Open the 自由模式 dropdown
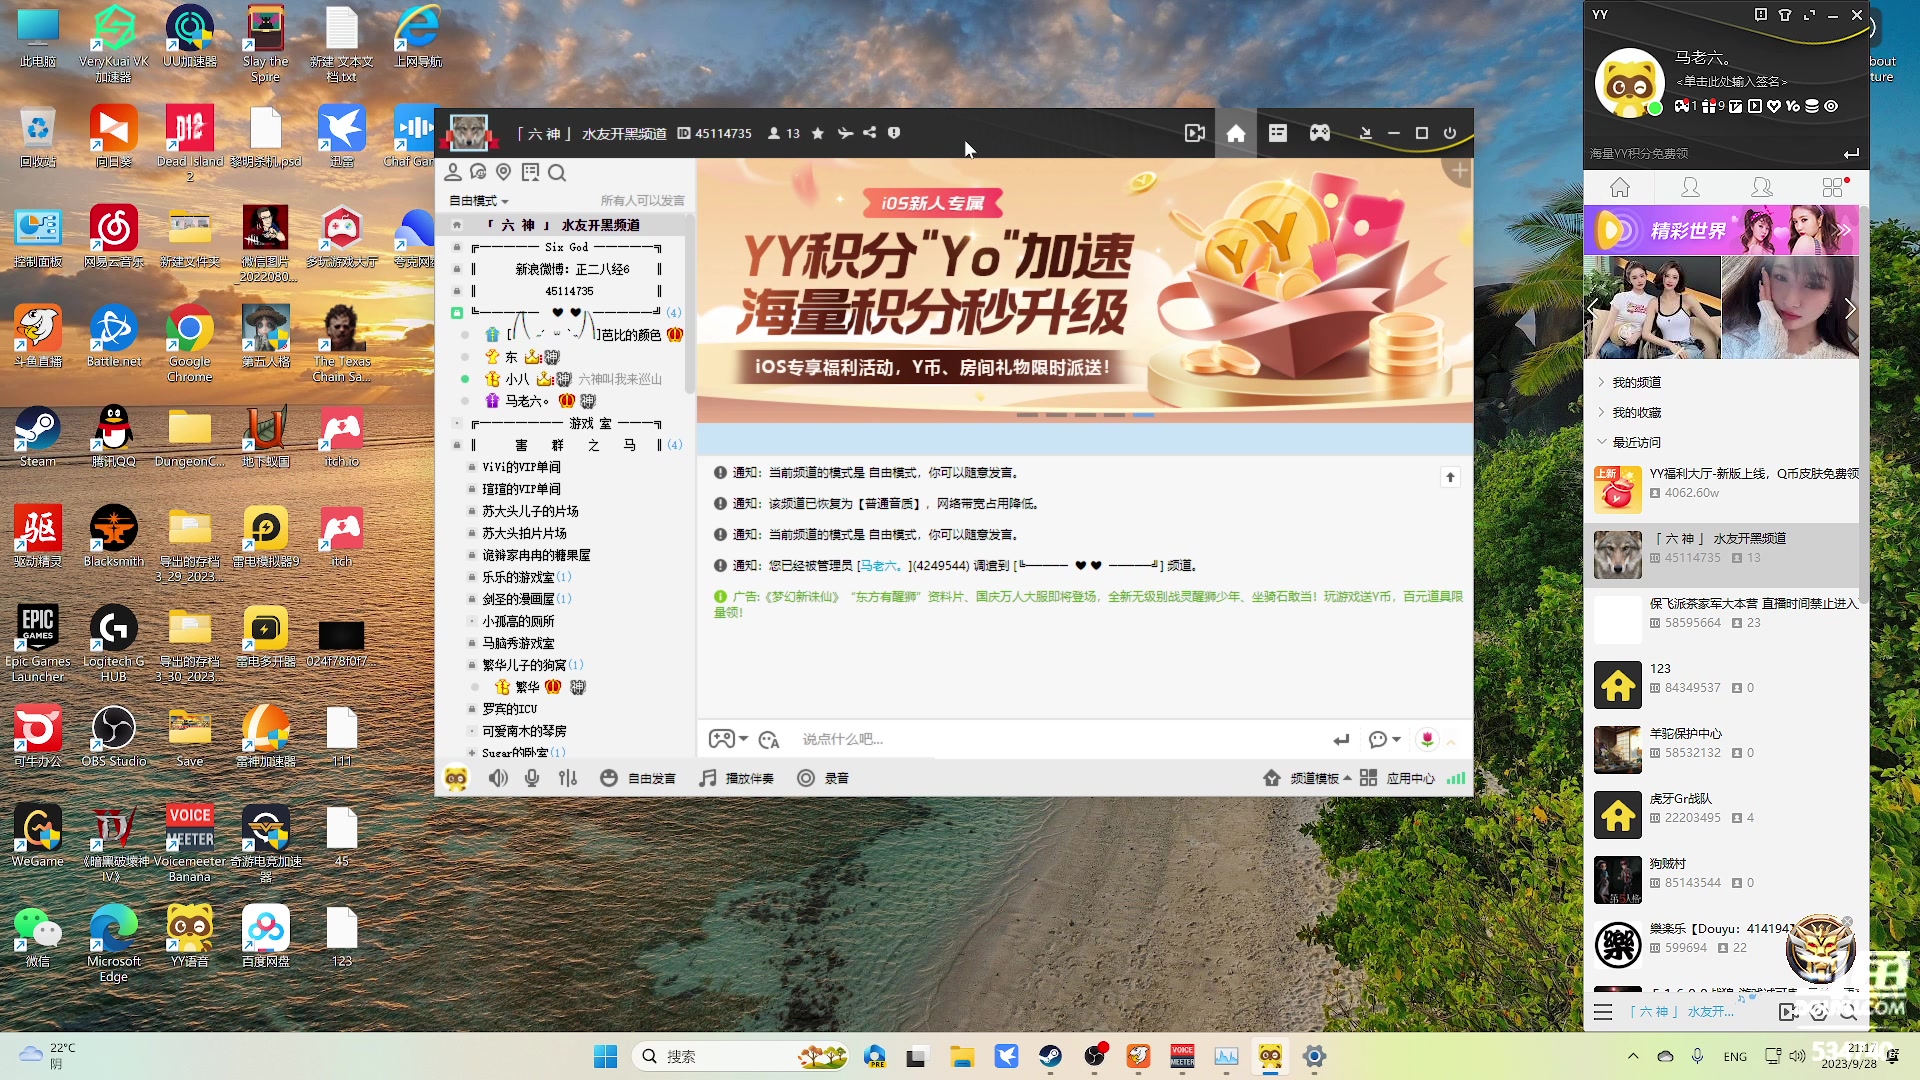This screenshot has width=1920, height=1080. pos(478,201)
